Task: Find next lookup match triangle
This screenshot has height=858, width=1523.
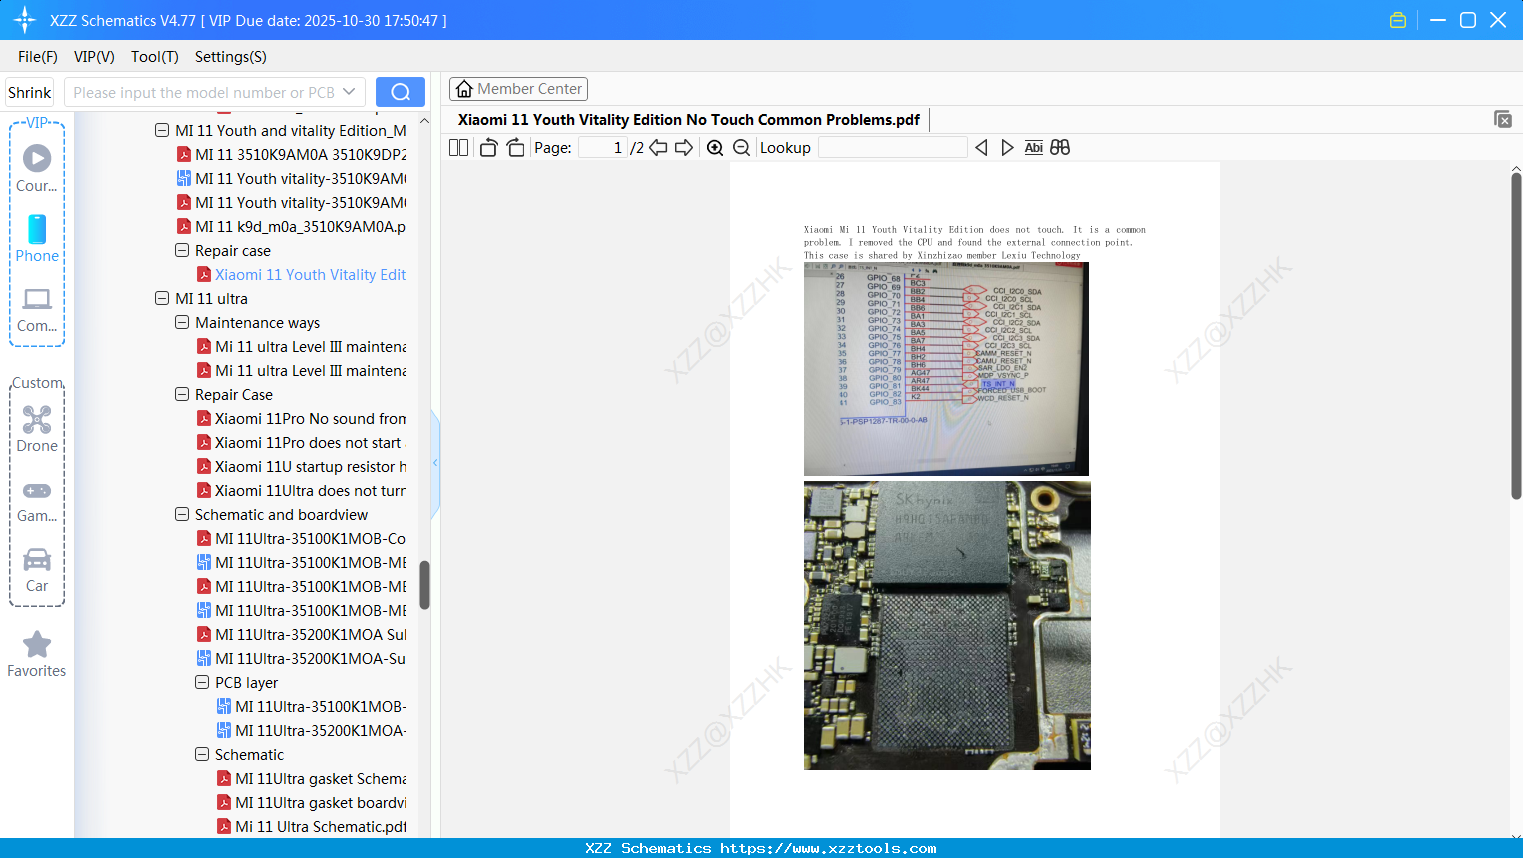Action: (x=1007, y=147)
